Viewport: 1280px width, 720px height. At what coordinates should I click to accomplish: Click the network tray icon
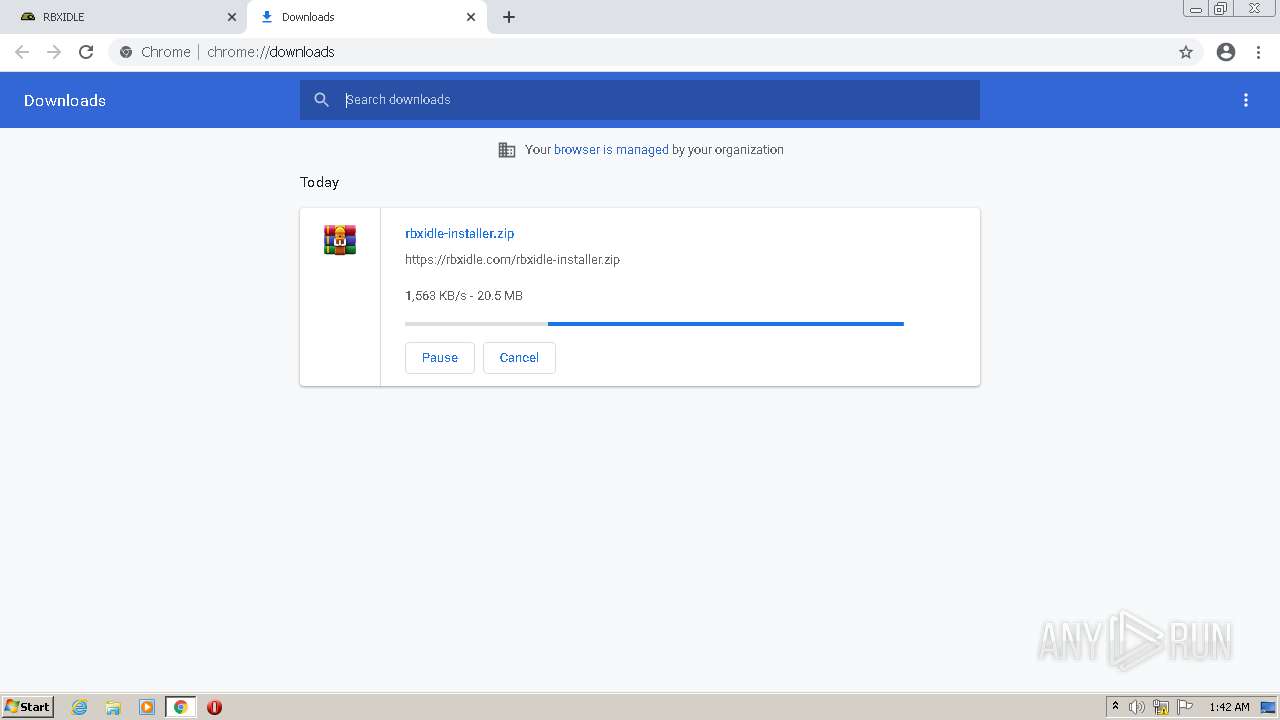tap(1161, 707)
